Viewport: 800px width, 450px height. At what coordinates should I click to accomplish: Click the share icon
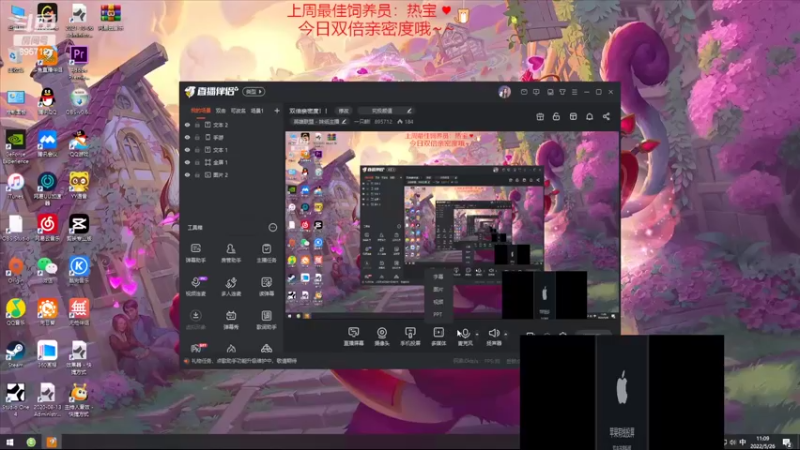point(606,117)
